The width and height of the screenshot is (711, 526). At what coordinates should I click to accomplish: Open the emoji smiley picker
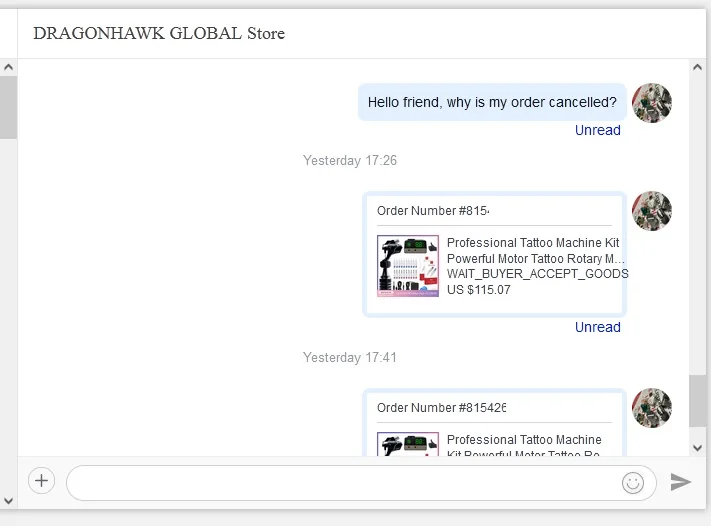[633, 483]
